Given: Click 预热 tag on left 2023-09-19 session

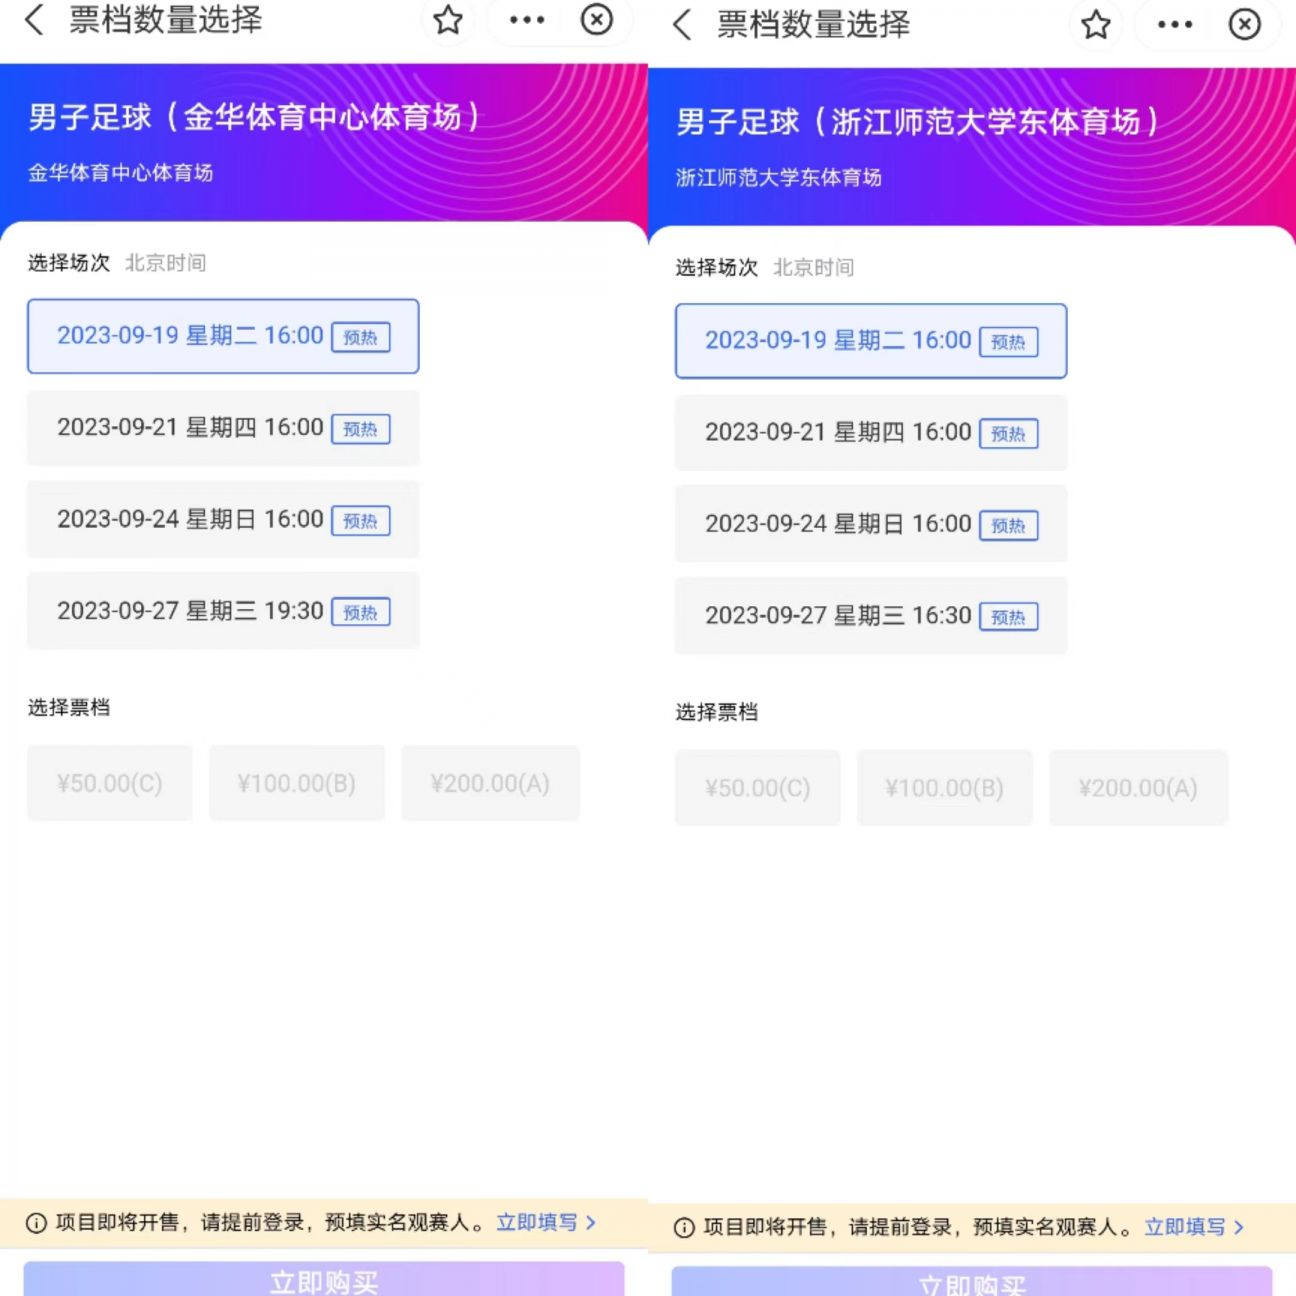Looking at the screenshot, I should [360, 337].
